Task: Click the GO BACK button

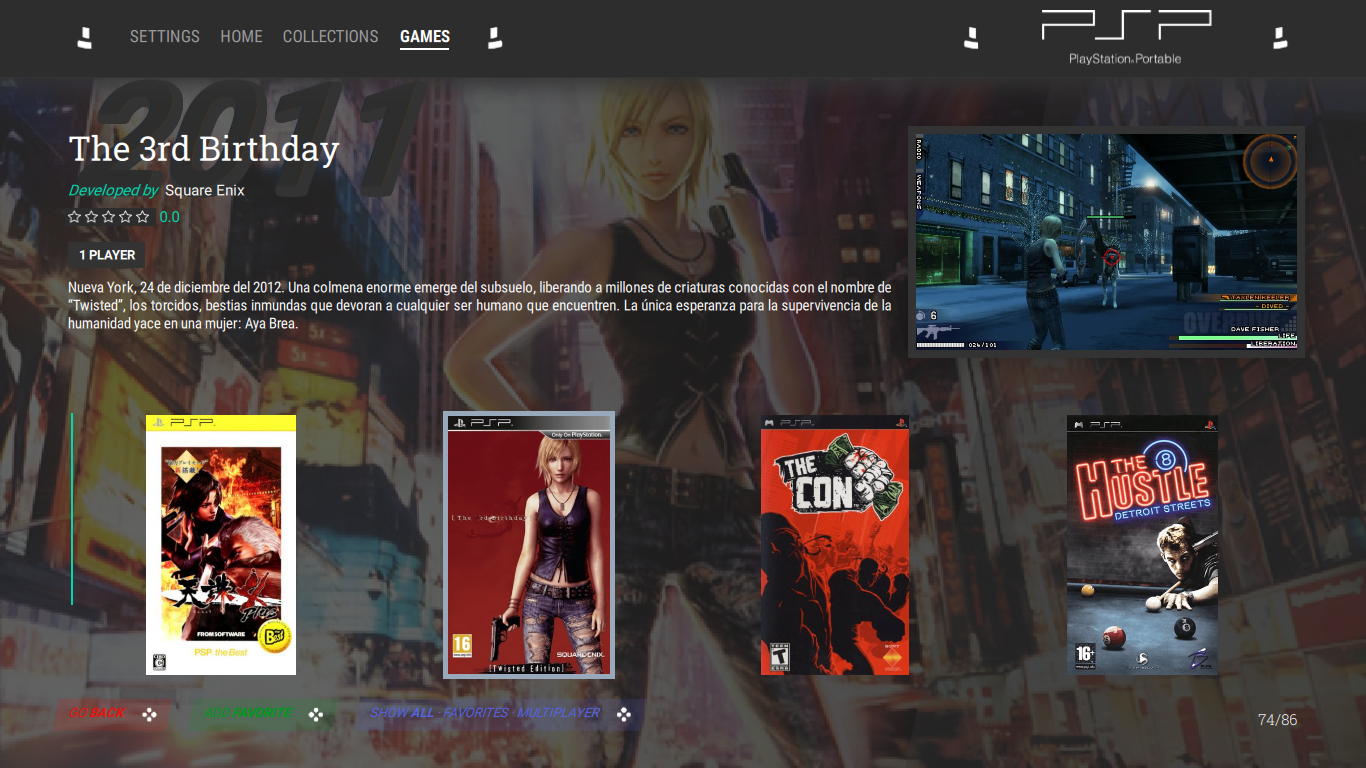Action: coord(97,713)
